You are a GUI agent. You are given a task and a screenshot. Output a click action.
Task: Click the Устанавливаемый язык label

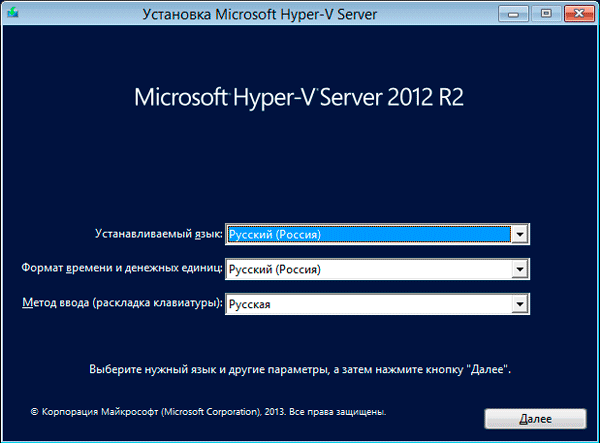[158, 234]
